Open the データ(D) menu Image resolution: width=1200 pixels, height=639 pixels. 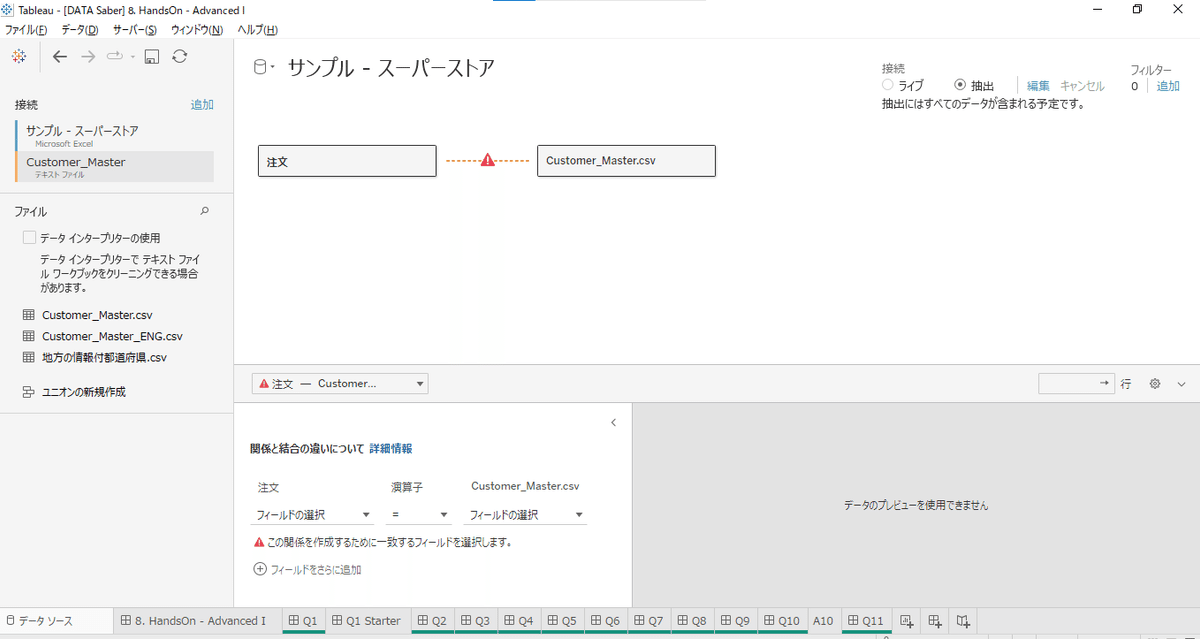(79, 30)
